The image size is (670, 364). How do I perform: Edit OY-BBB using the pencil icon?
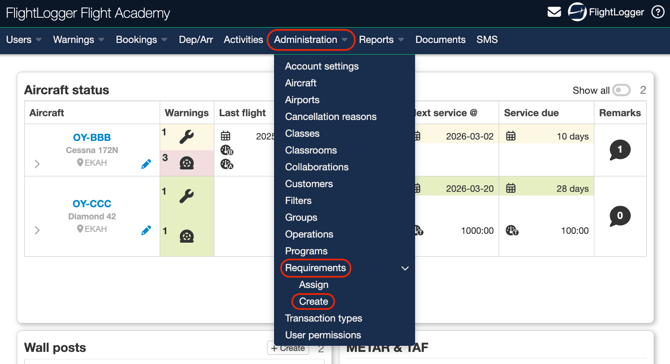[x=146, y=164]
